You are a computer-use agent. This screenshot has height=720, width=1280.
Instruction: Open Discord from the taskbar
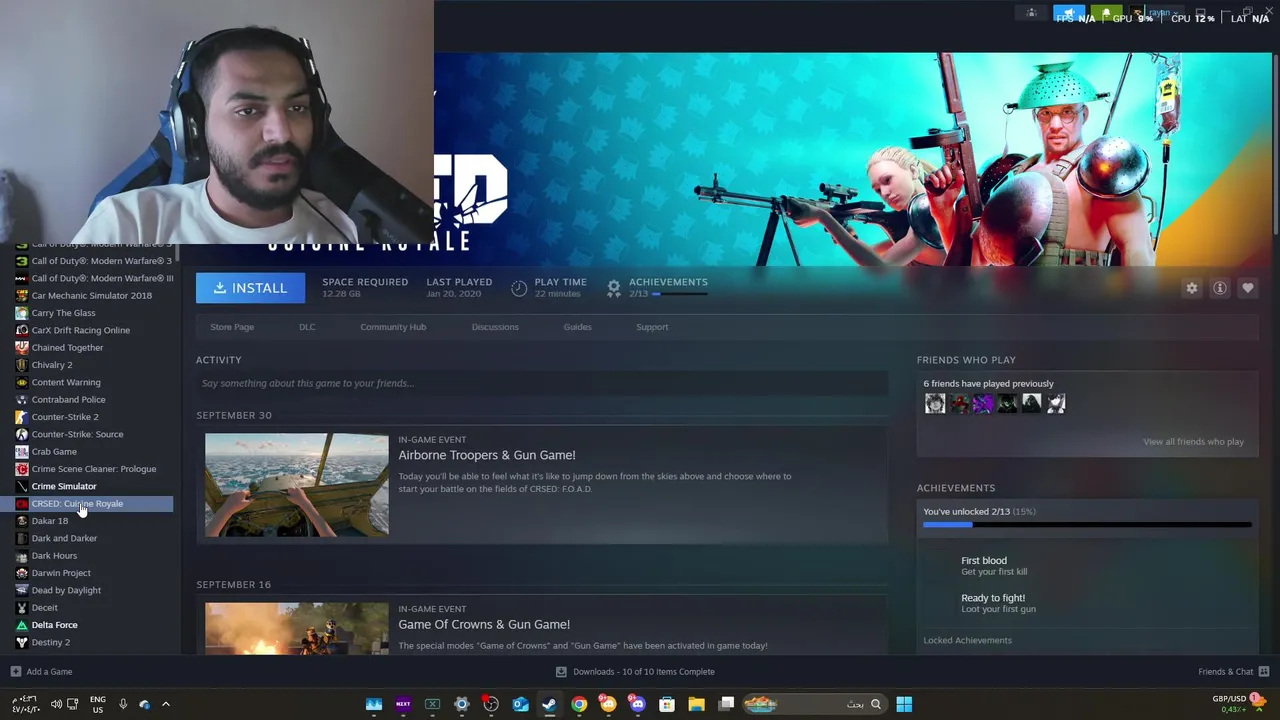[x=637, y=704]
